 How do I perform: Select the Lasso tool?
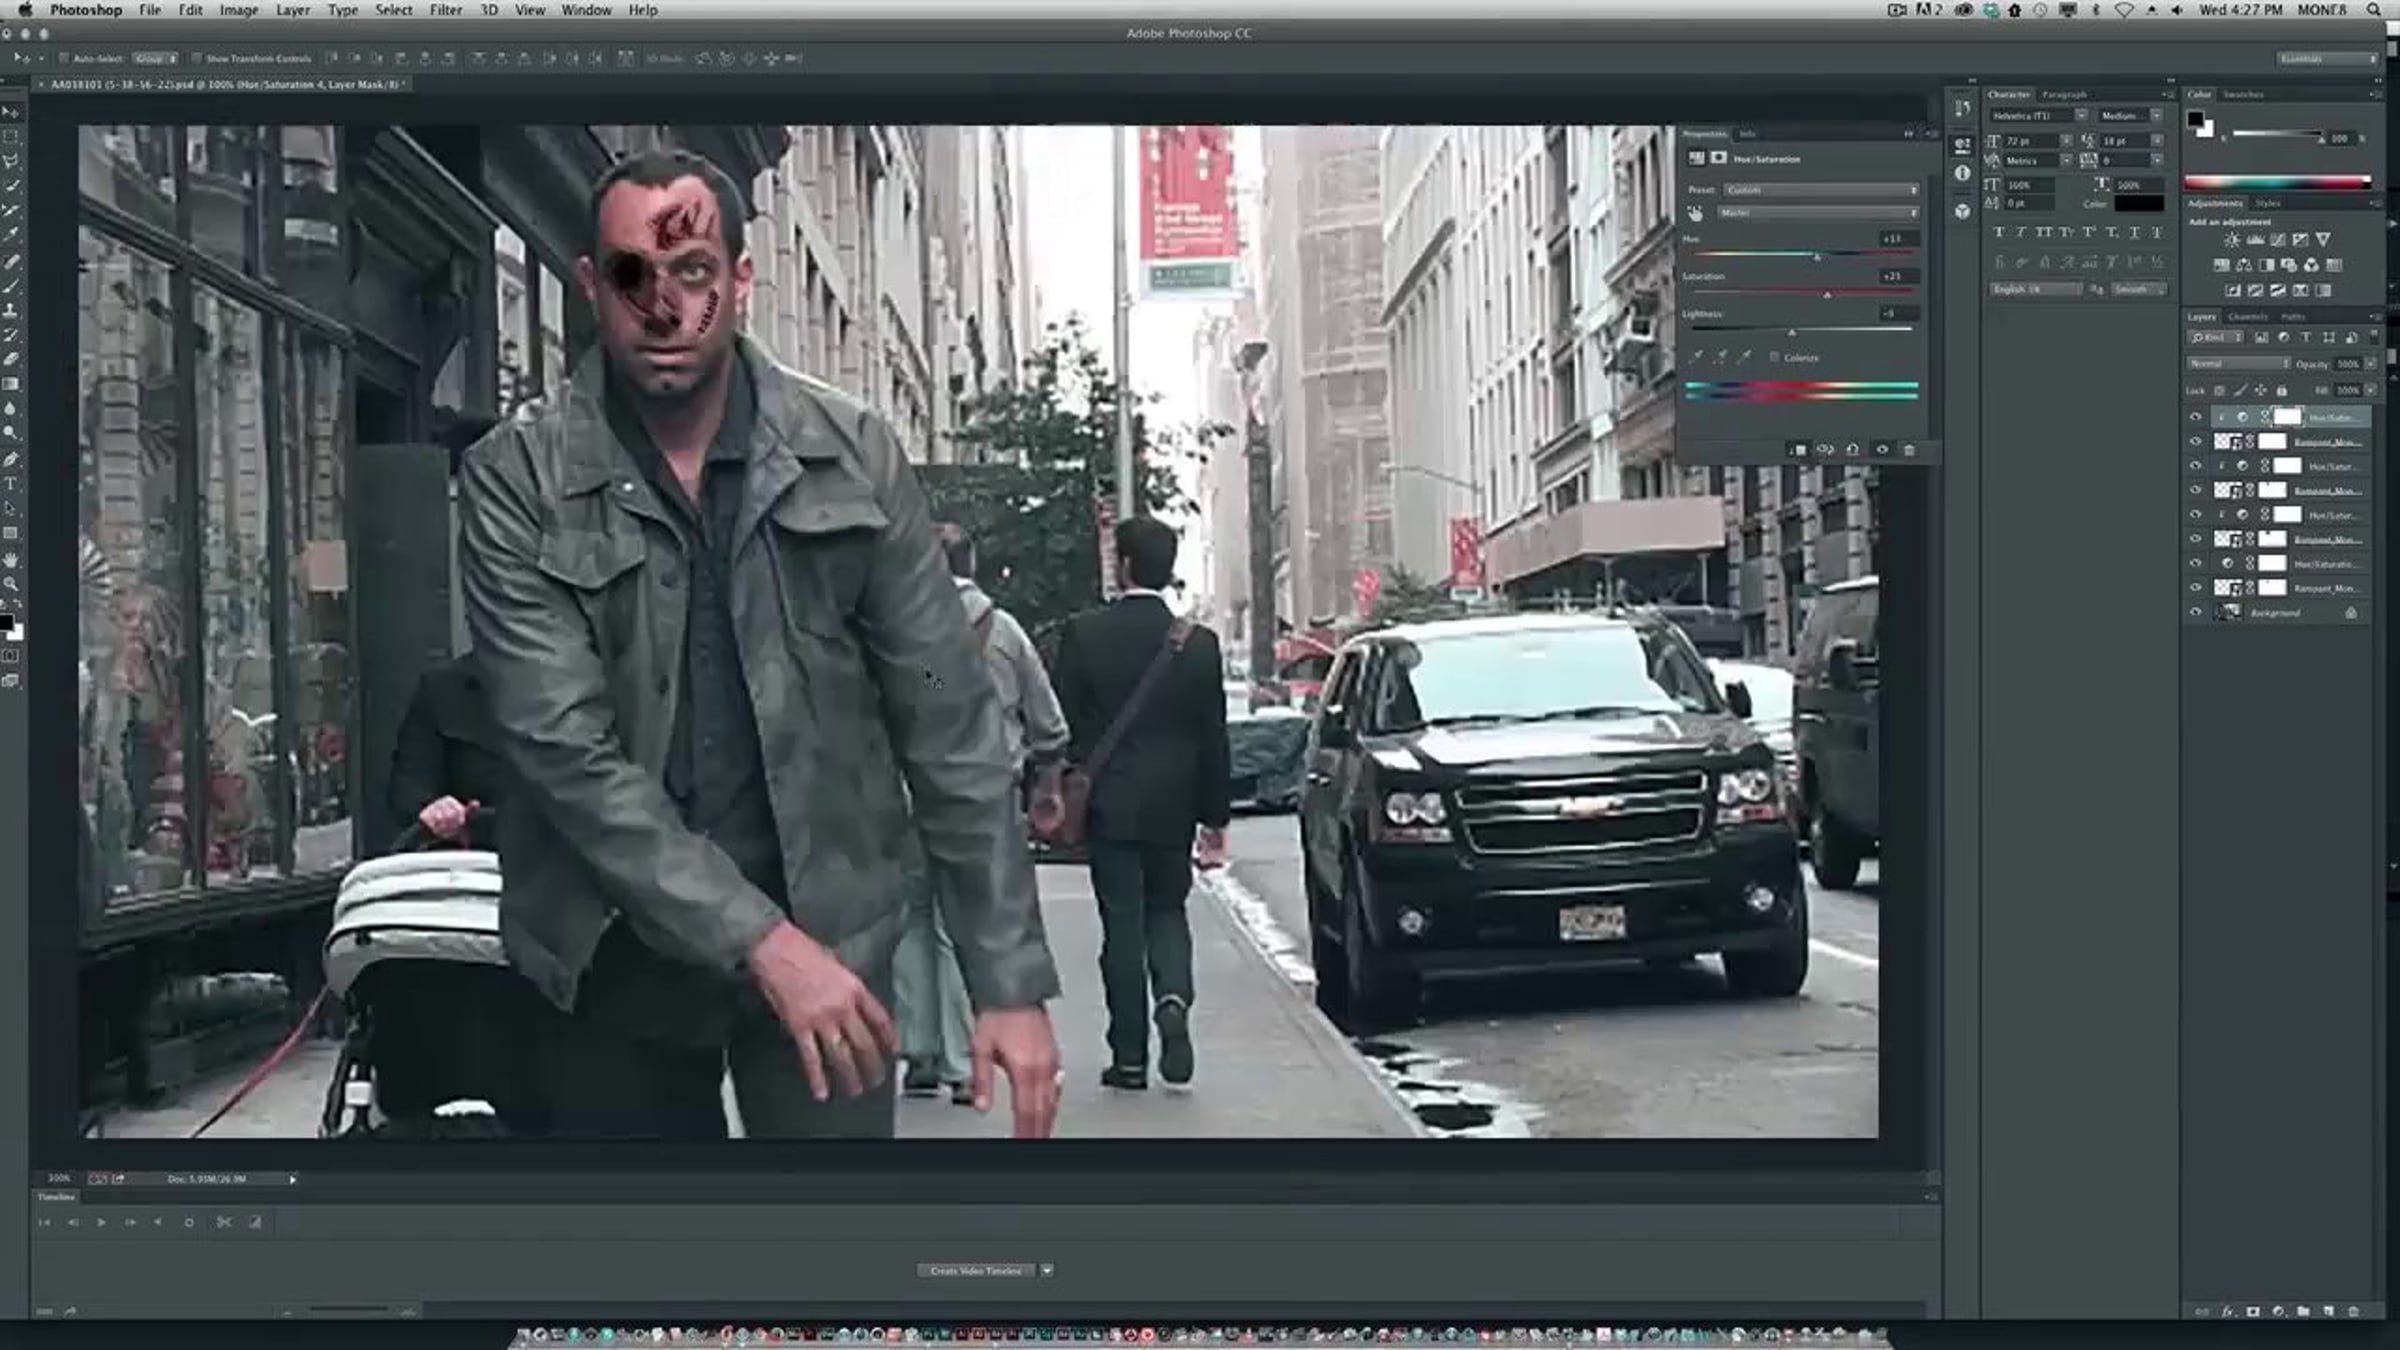point(11,161)
